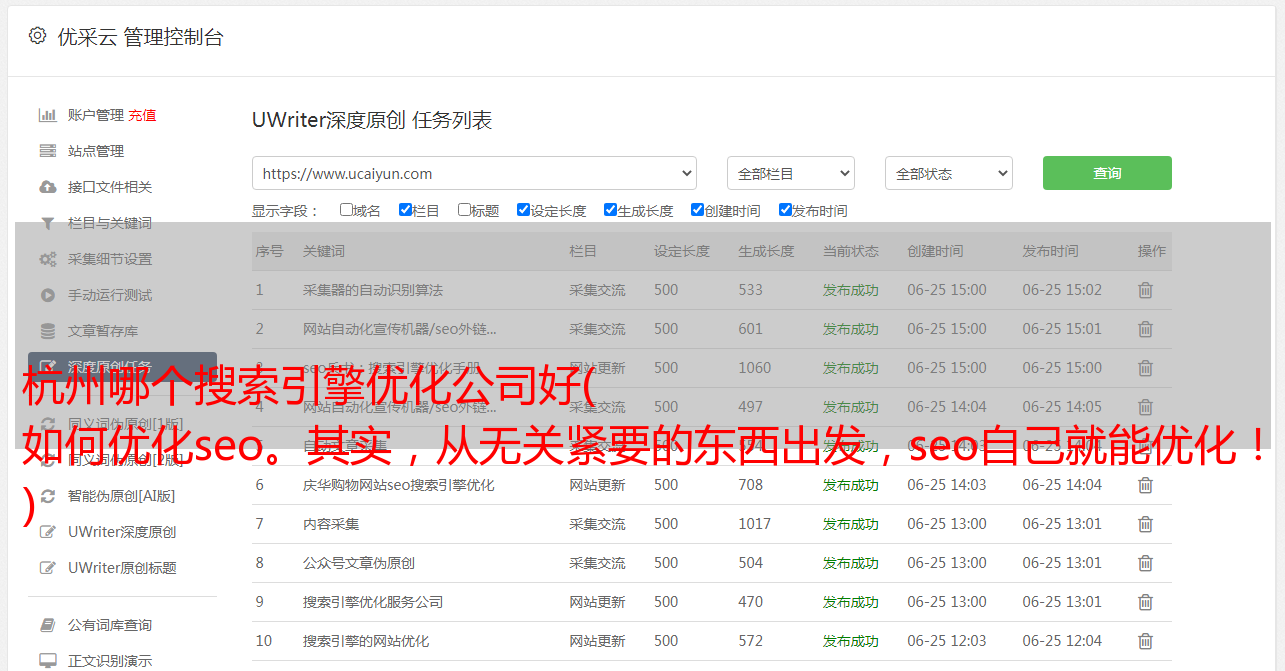Click keyword 采集器的自动识别算法

pyautogui.click(x=373, y=290)
